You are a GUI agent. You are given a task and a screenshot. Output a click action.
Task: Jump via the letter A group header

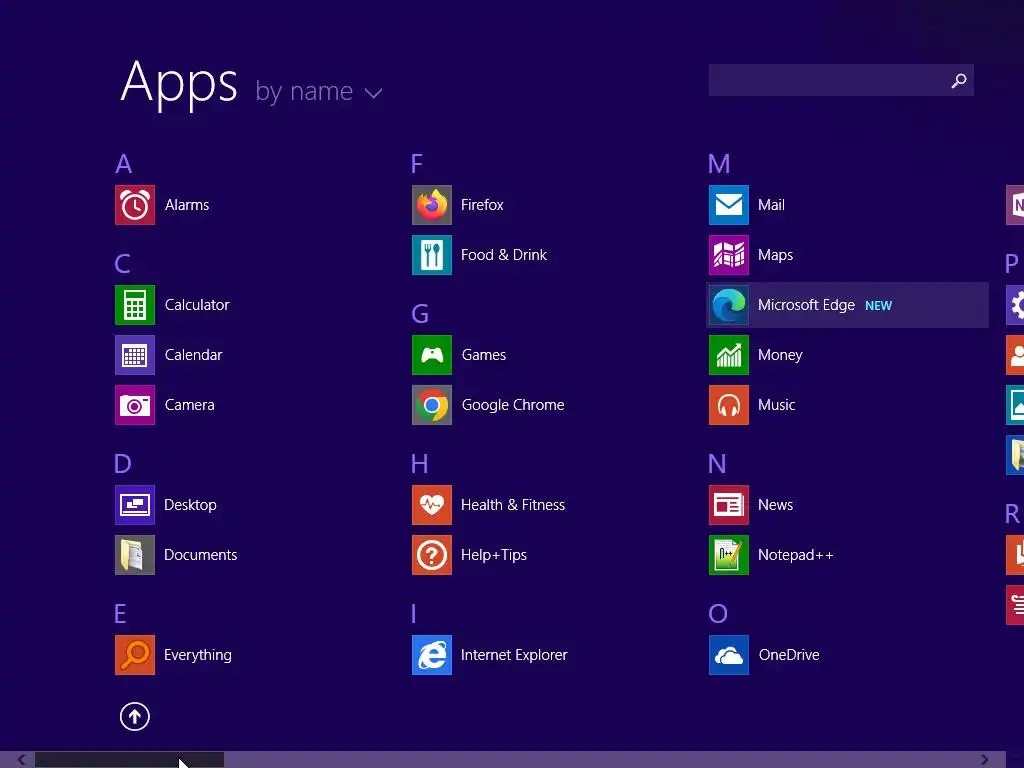123,164
